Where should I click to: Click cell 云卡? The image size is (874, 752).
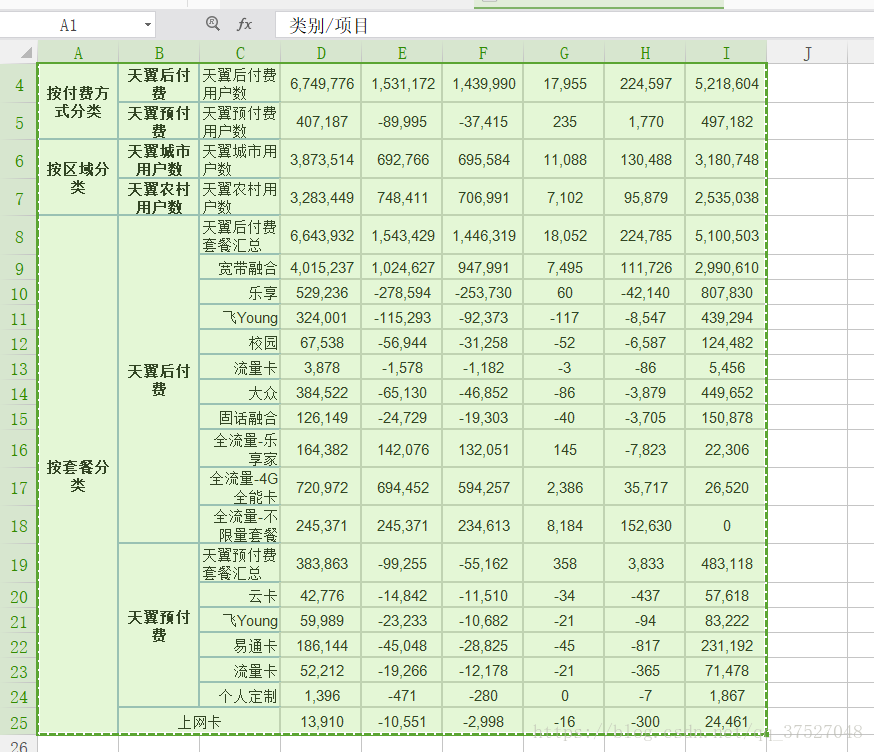click(x=240, y=595)
